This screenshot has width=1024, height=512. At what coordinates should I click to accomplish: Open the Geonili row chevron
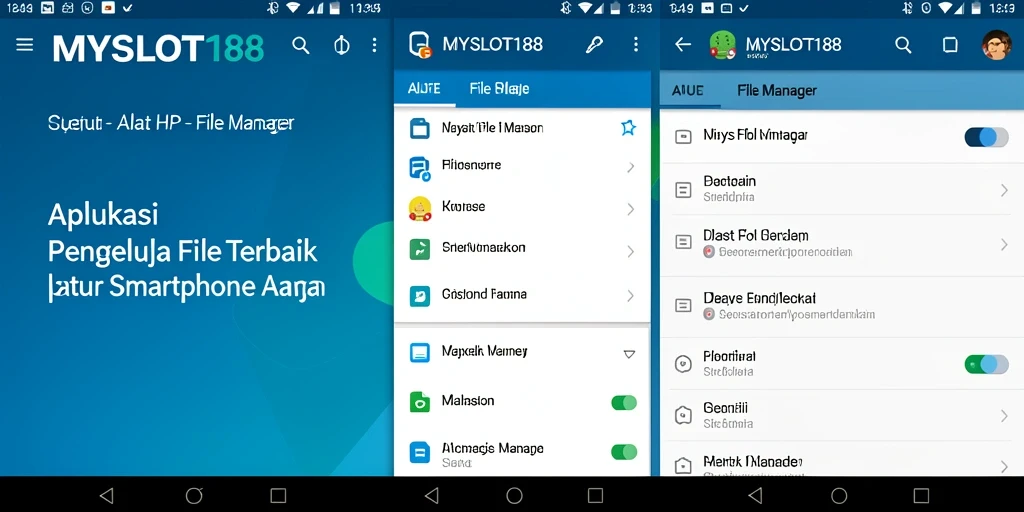click(1004, 416)
